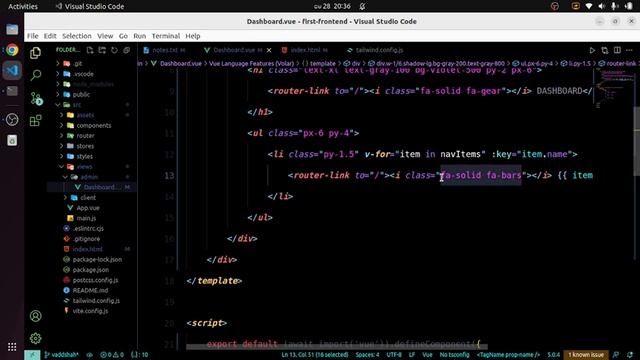The width and height of the screenshot is (640, 360).
Task: Close the Dashboard.vue tab
Action: 269,50
